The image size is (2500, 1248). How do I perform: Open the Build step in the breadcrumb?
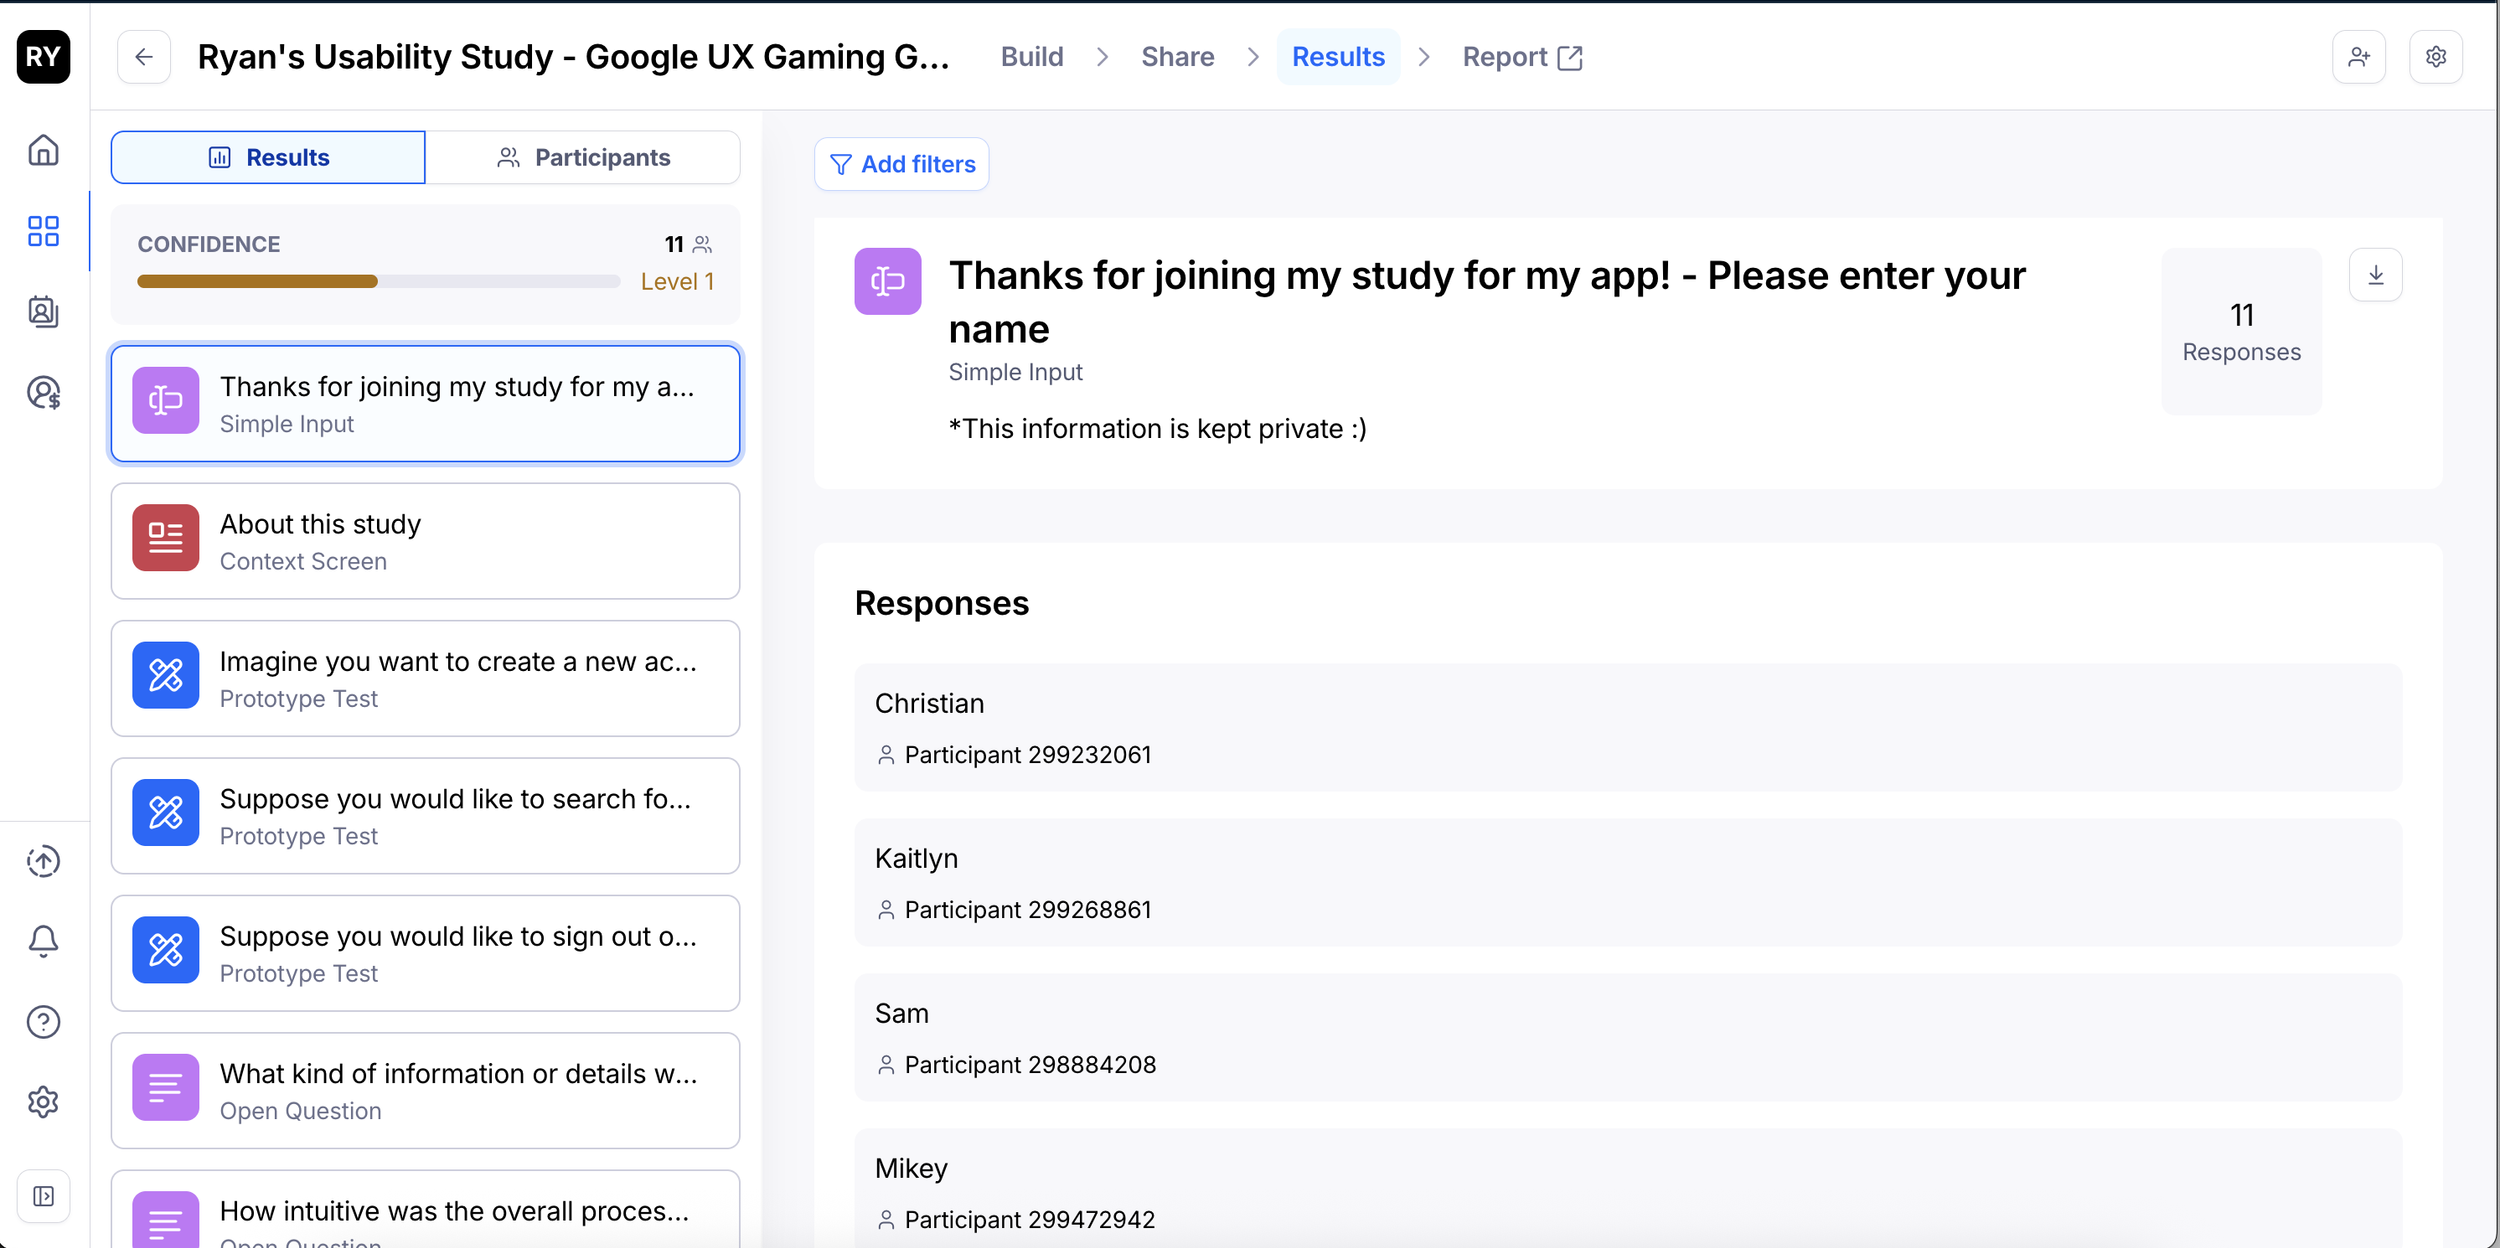click(x=1032, y=57)
